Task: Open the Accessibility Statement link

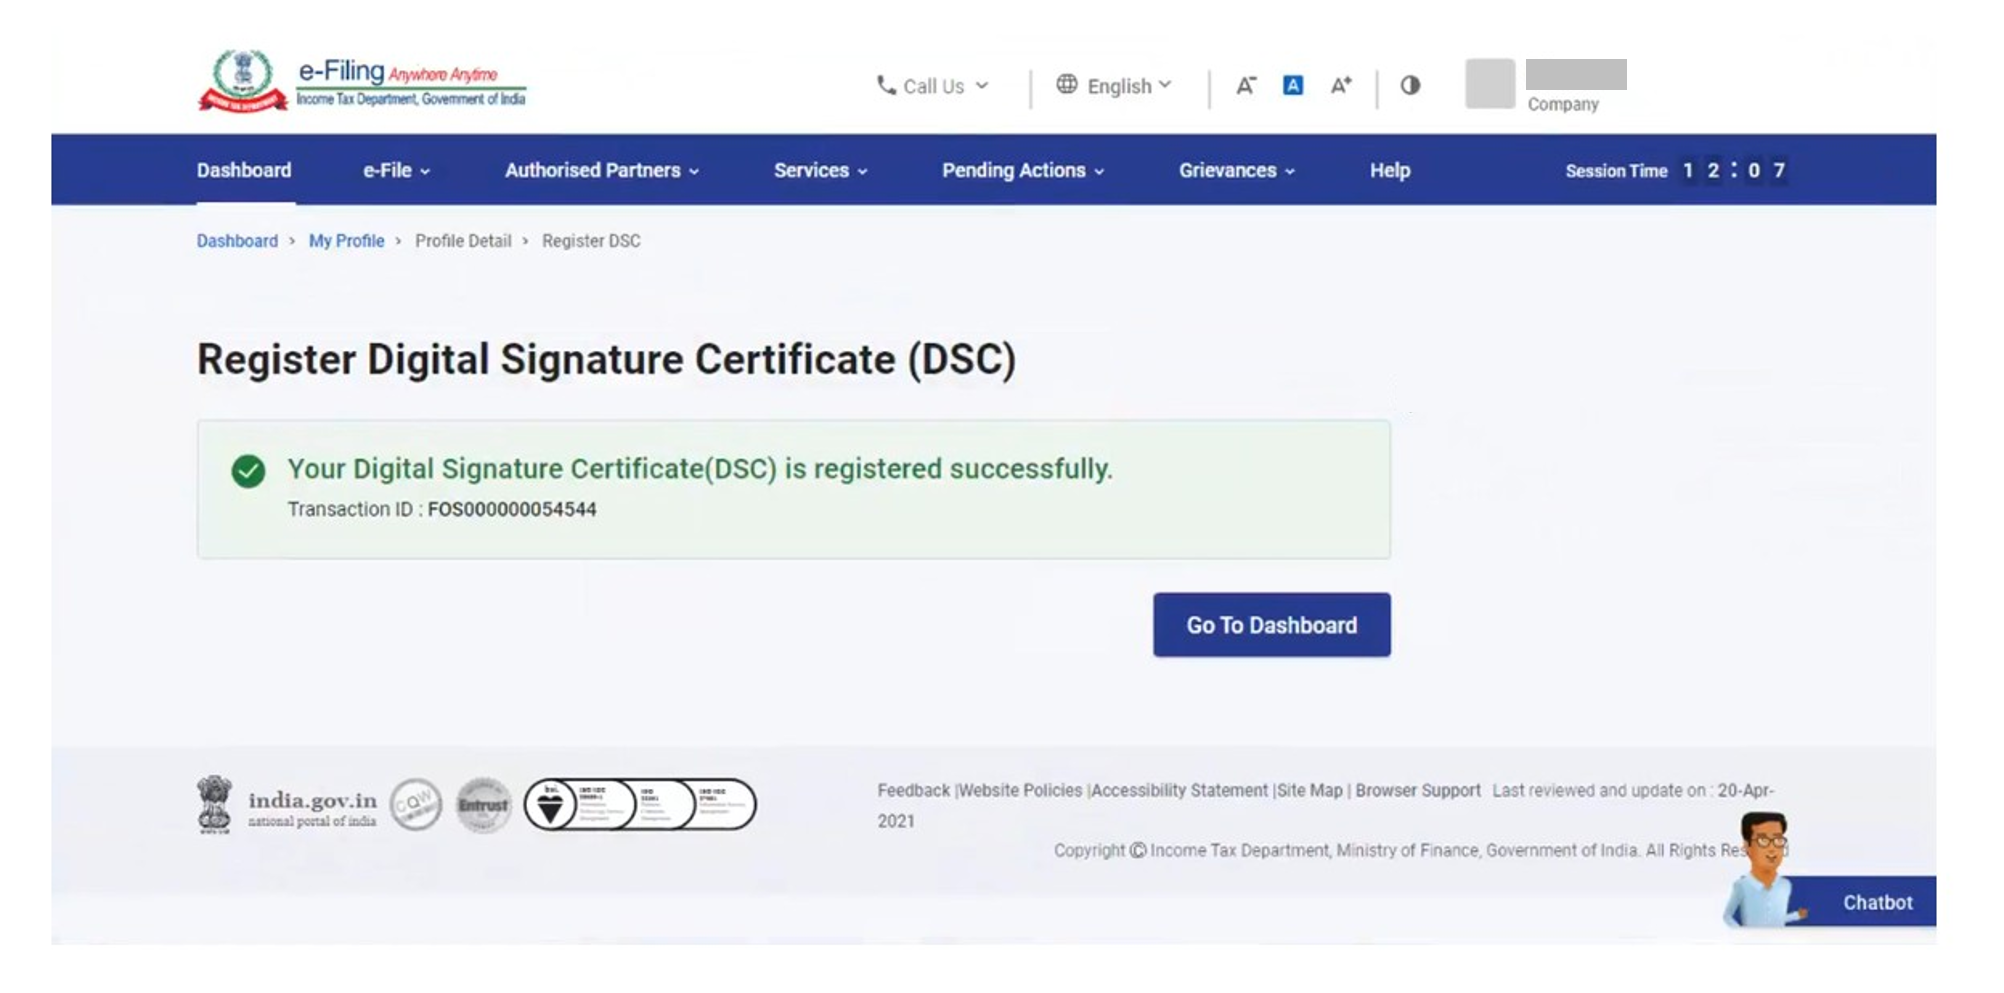Action: (x=1181, y=790)
